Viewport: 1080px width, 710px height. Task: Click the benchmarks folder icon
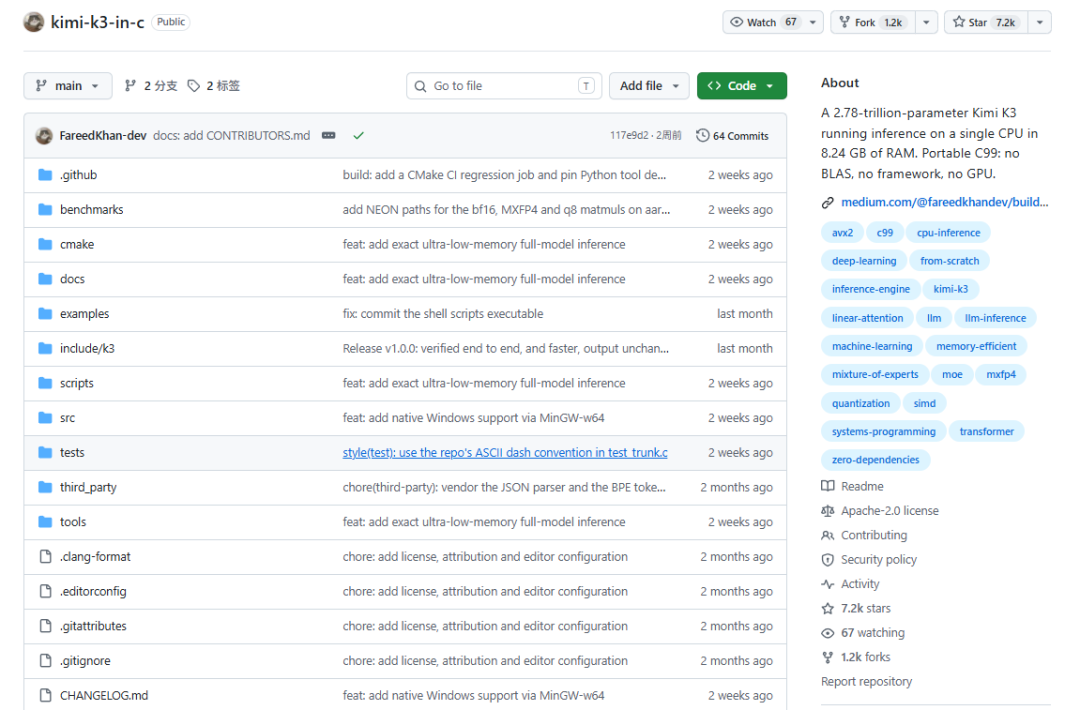click(45, 209)
